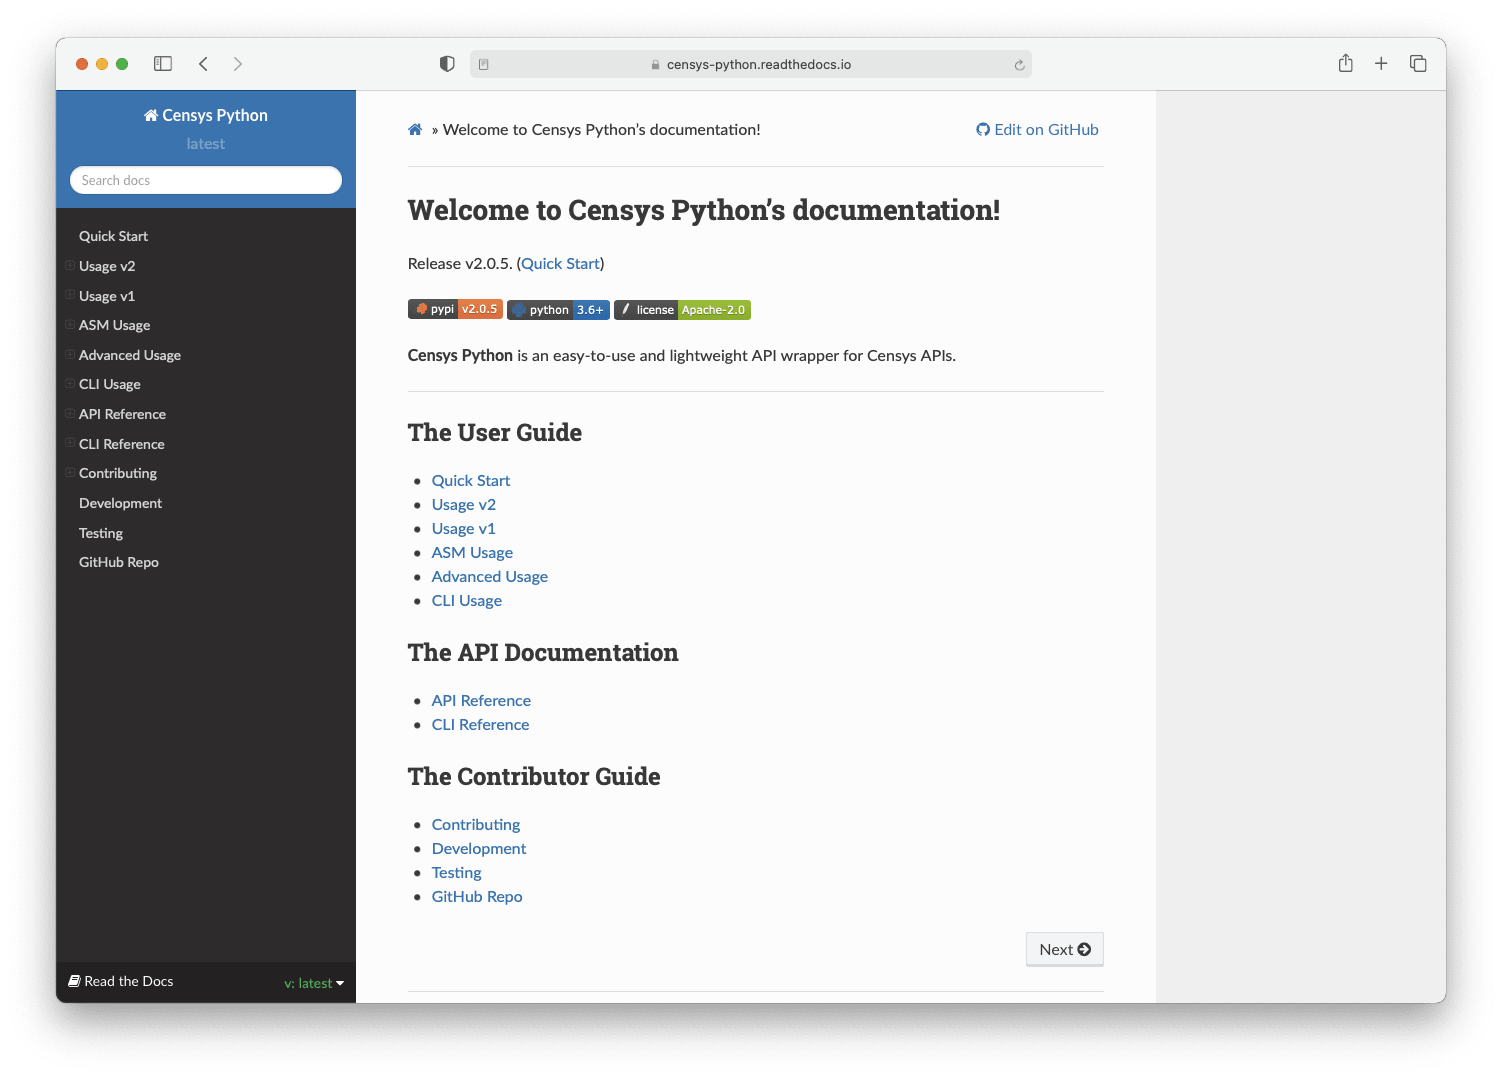Expand the API Reference sidebar entry
The width and height of the screenshot is (1502, 1077).
70,414
